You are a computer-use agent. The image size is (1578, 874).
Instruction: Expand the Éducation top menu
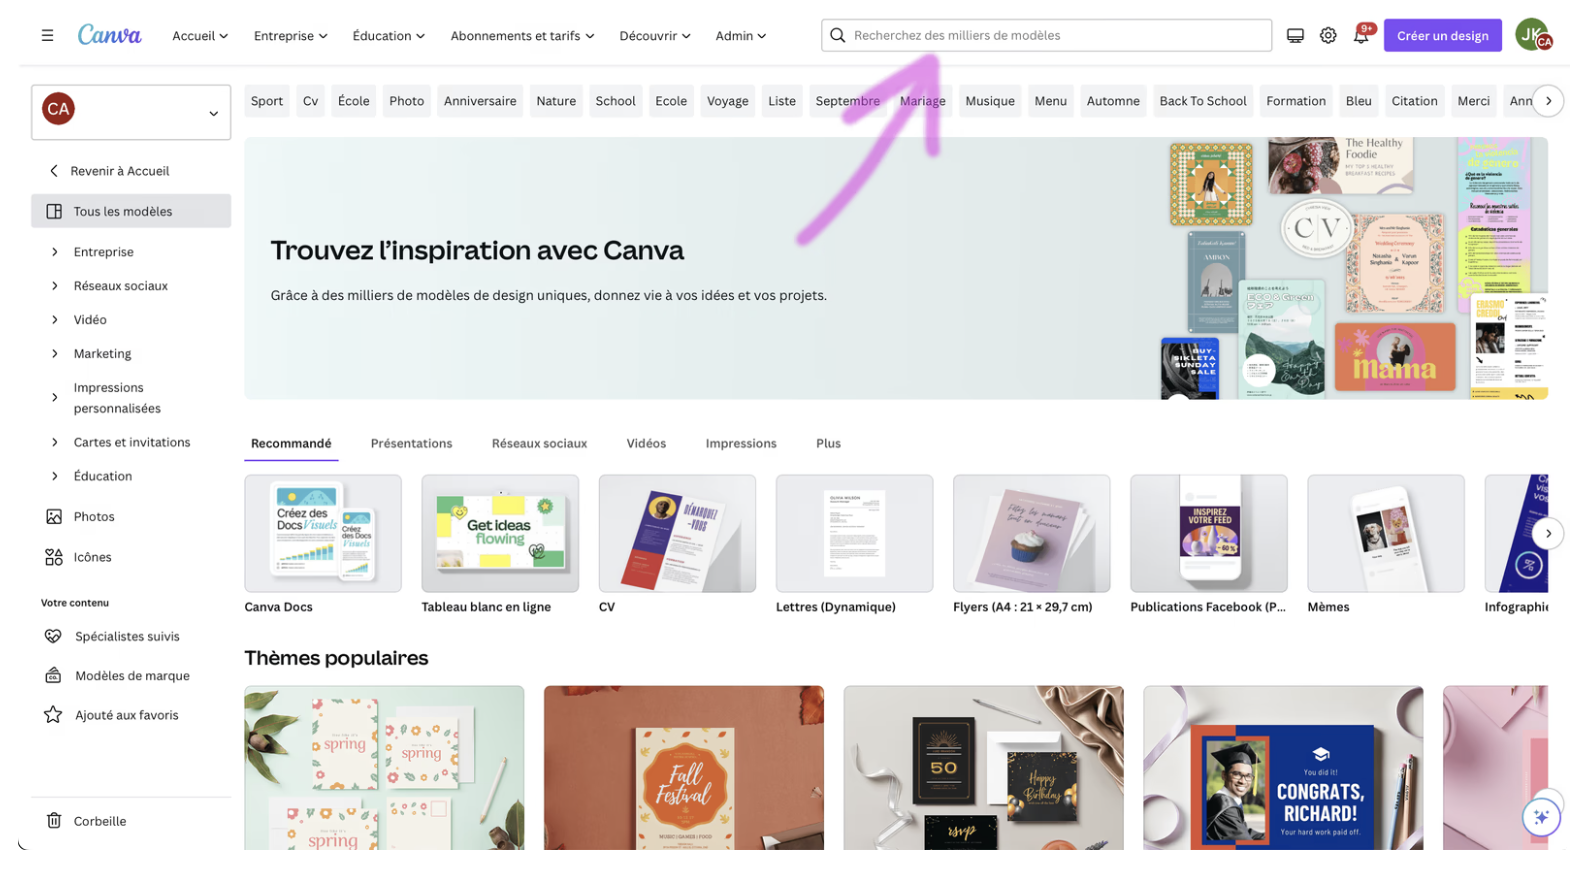pos(388,35)
